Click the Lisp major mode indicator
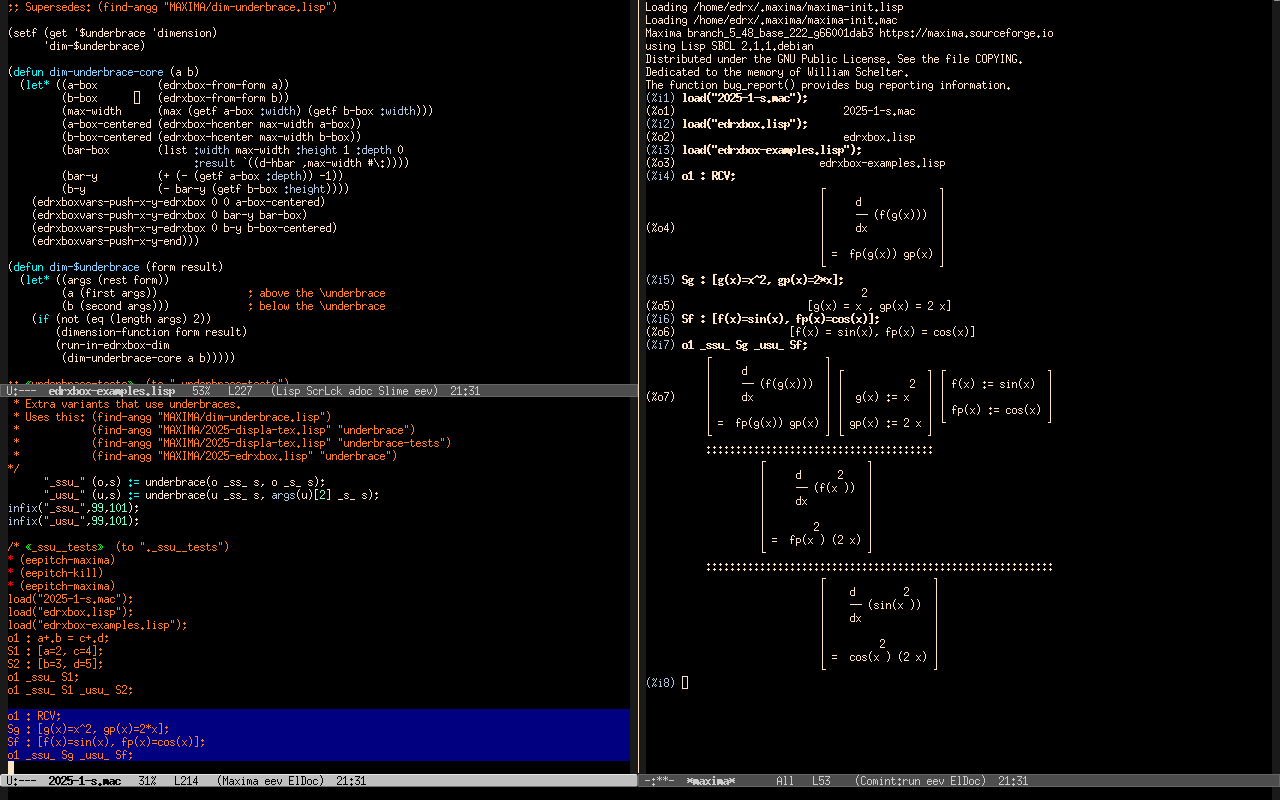The image size is (1280, 800). tap(290, 391)
